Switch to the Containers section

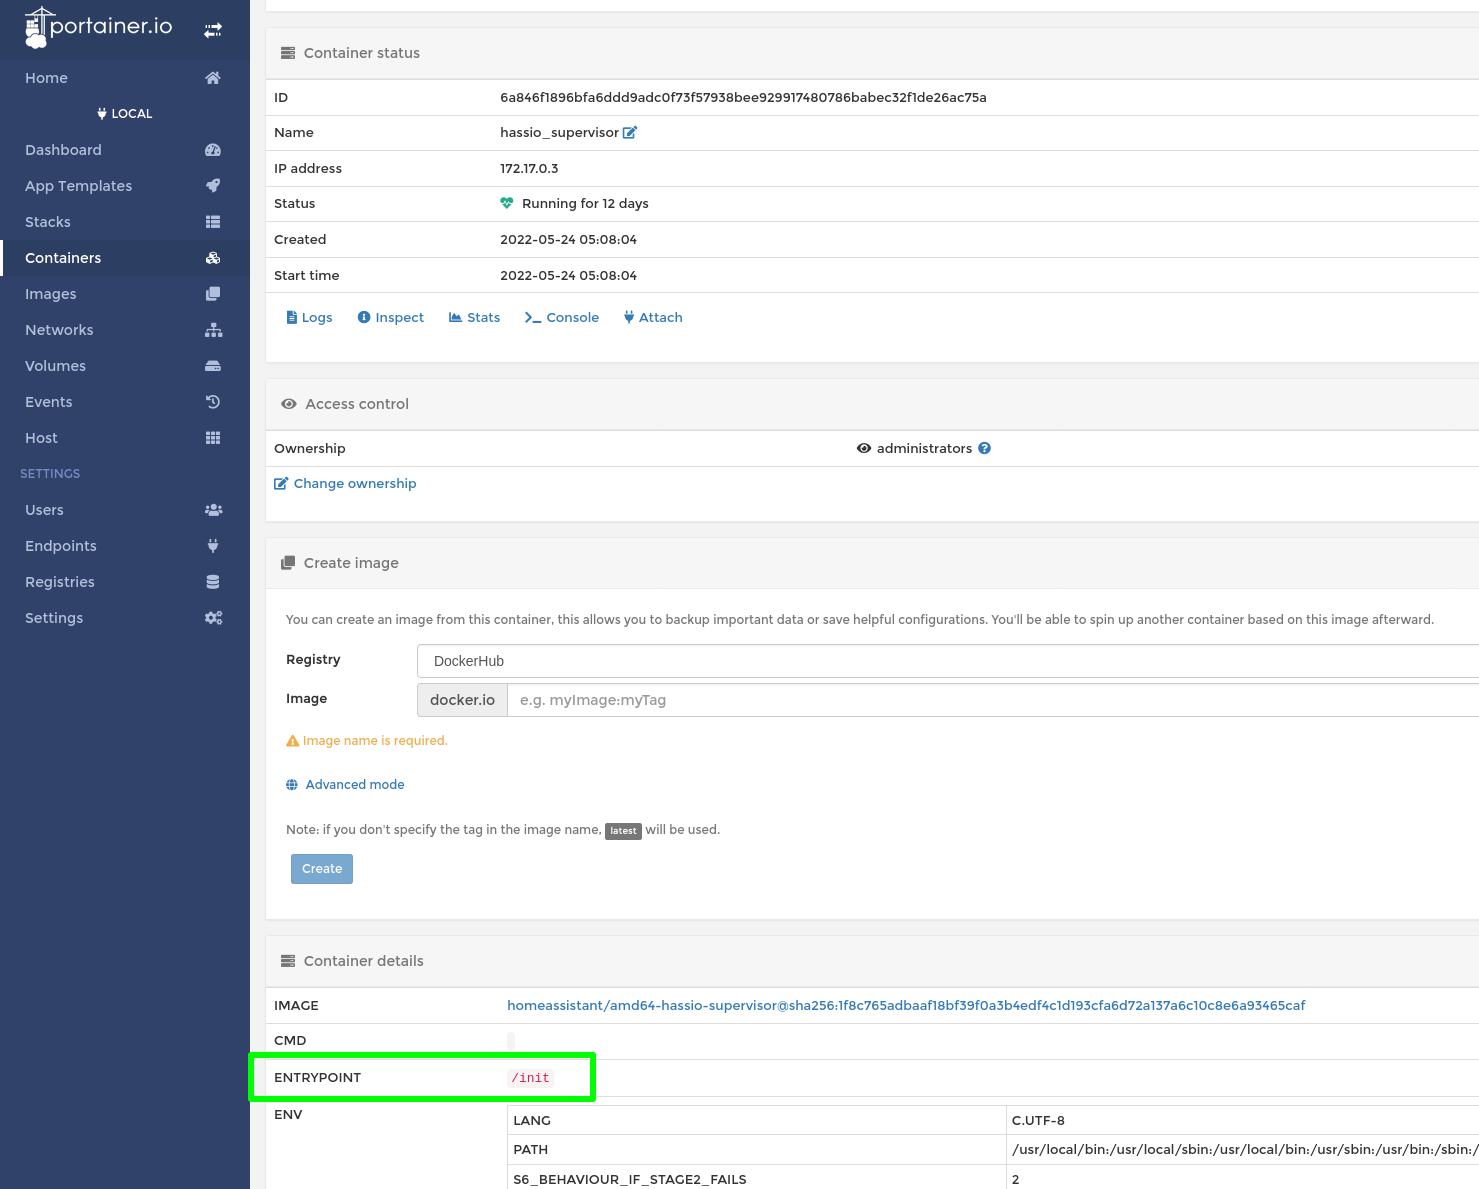click(63, 257)
